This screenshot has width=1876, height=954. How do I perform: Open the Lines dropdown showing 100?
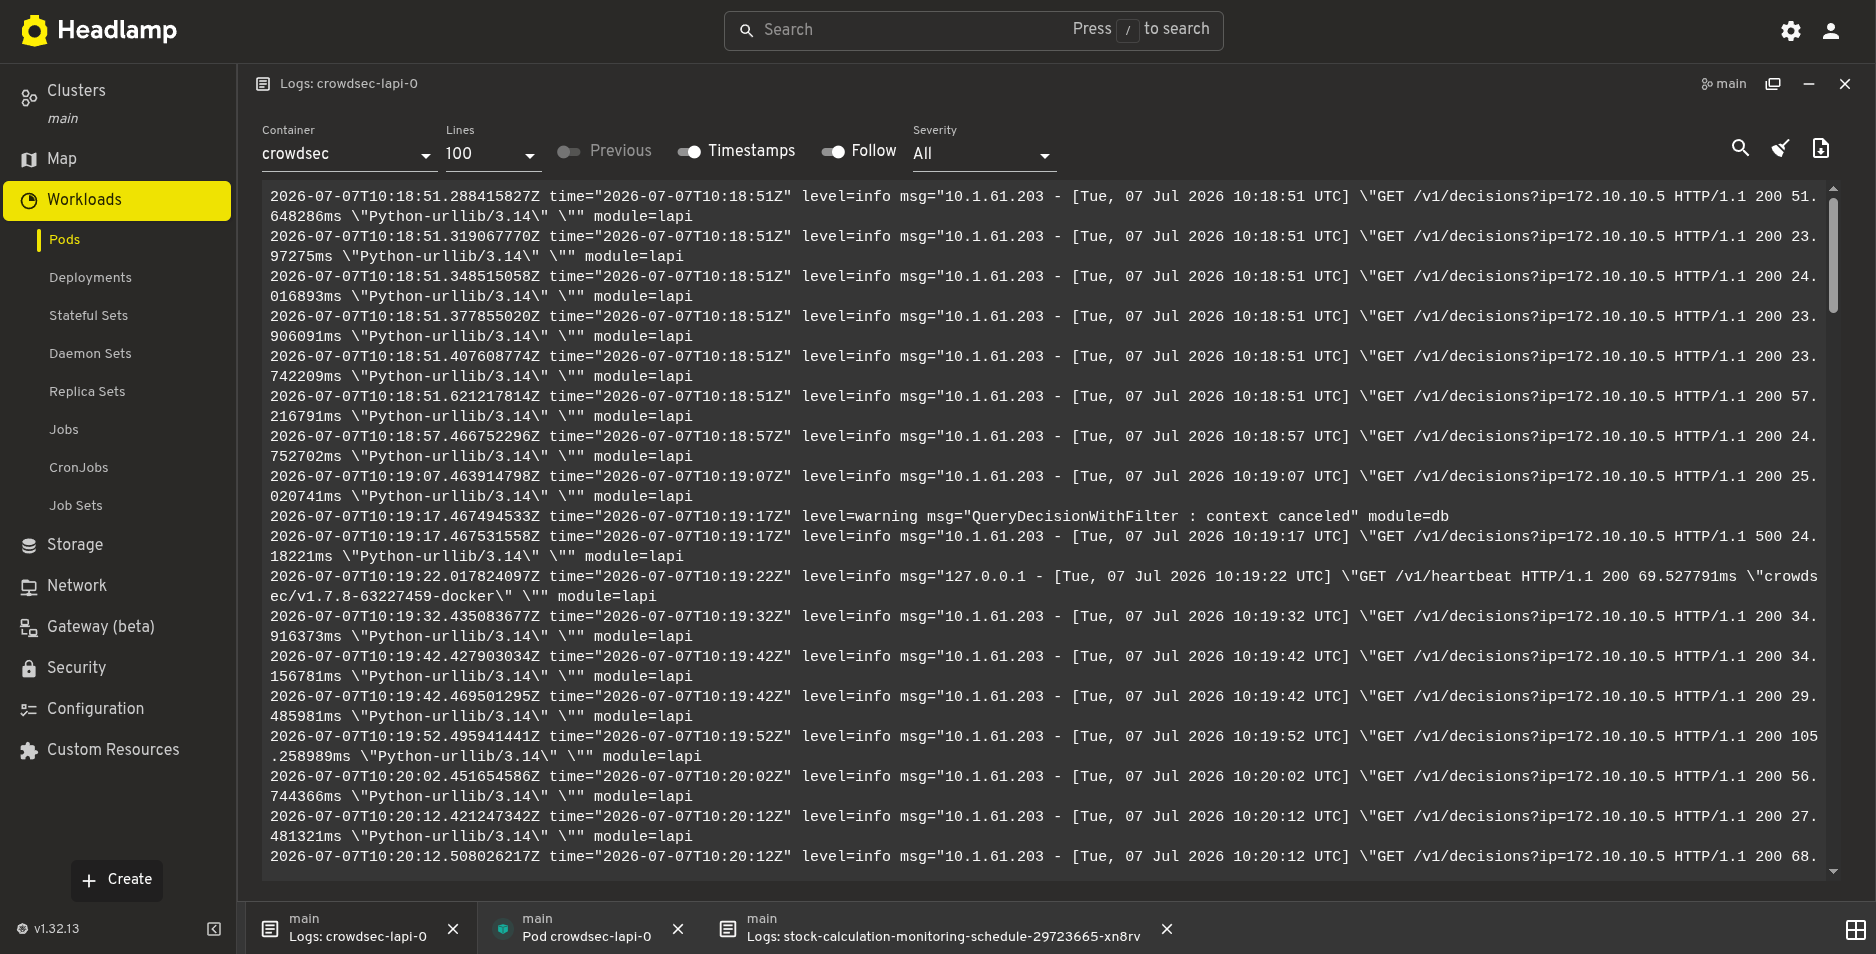(x=492, y=154)
